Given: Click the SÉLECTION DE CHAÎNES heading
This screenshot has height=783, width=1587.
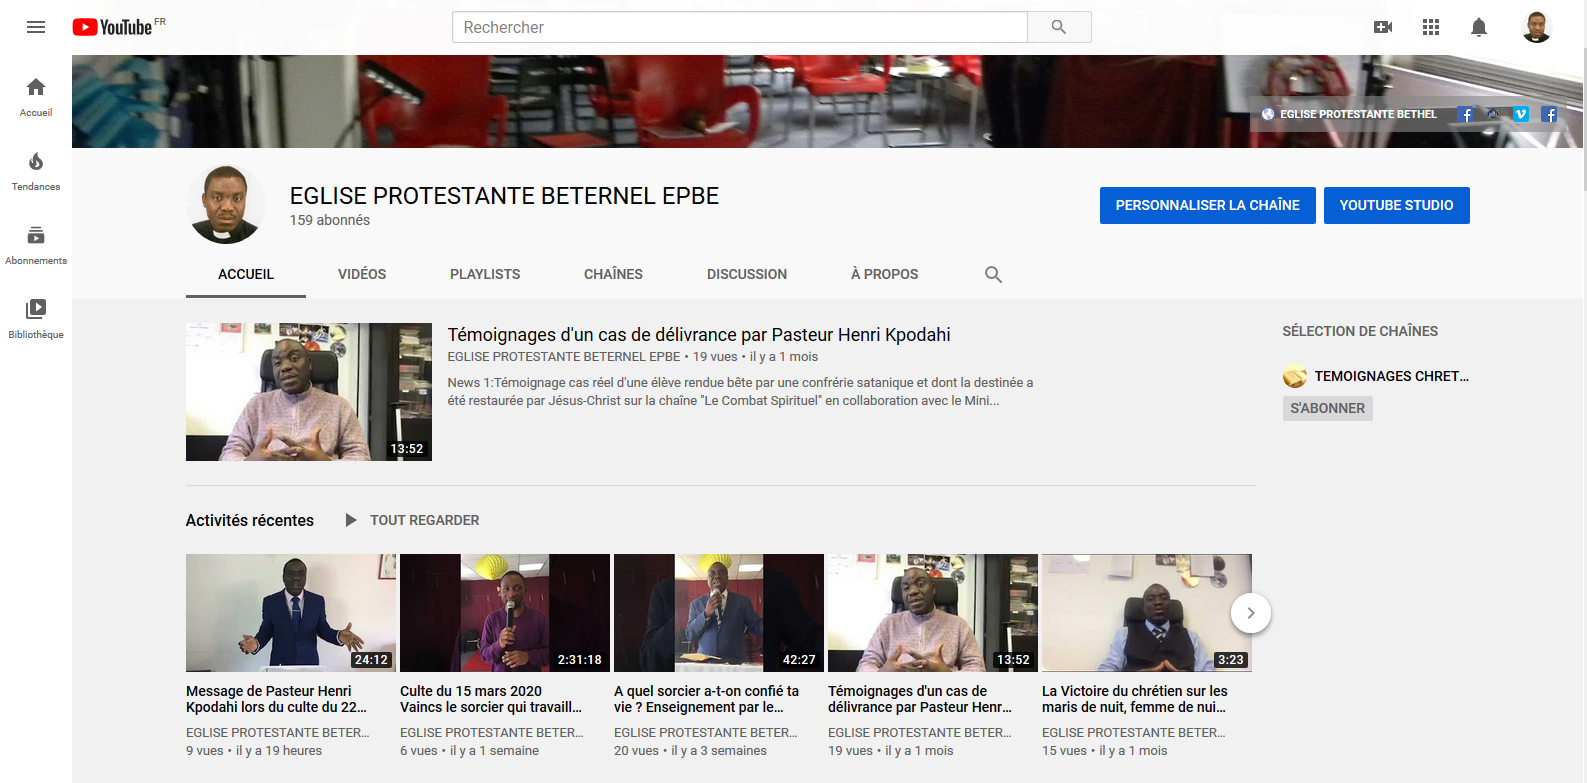Looking at the screenshot, I should (1360, 331).
